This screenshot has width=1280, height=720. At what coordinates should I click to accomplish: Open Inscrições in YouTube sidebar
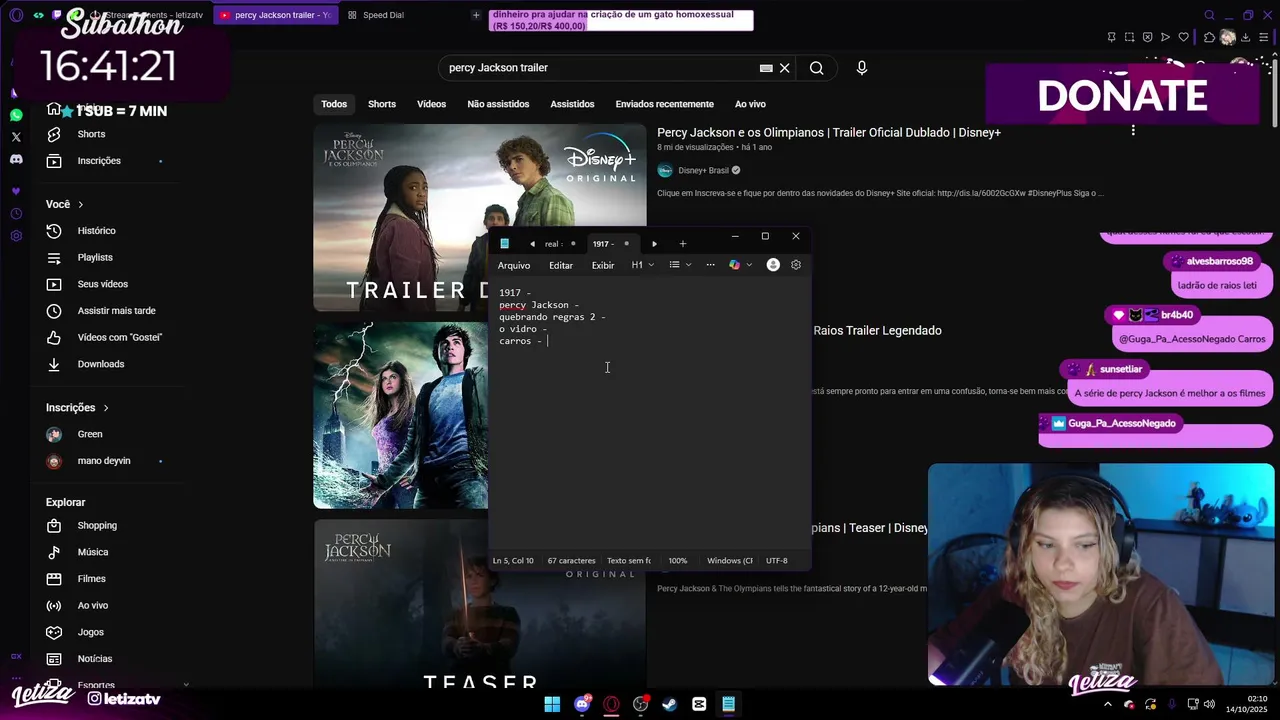(99, 161)
